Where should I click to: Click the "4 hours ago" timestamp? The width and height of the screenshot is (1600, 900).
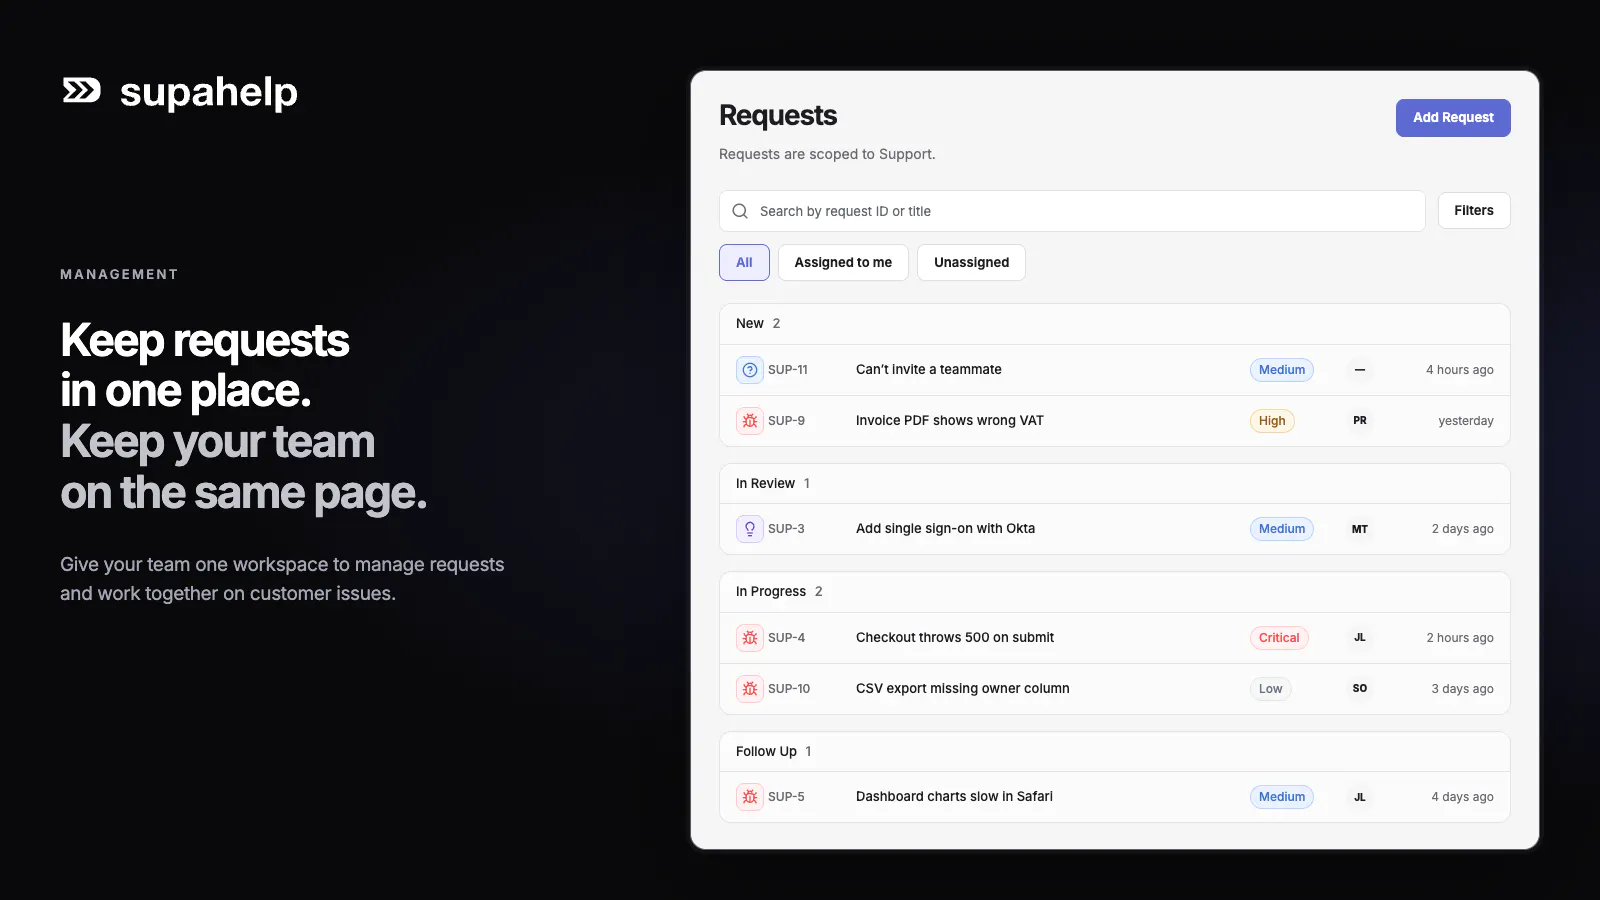coord(1460,370)
